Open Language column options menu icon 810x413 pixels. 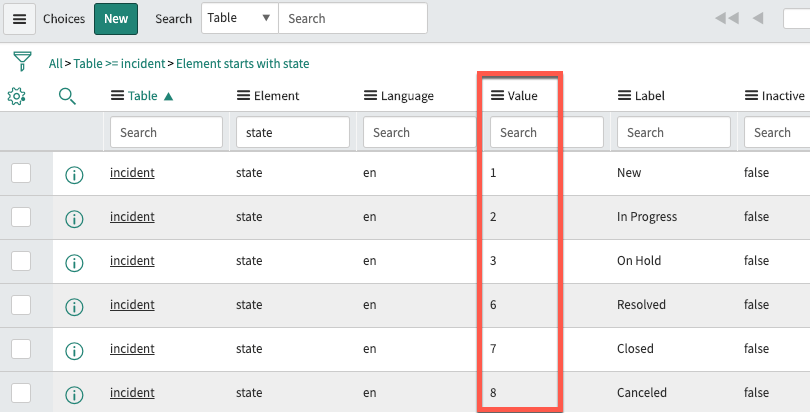370,96
